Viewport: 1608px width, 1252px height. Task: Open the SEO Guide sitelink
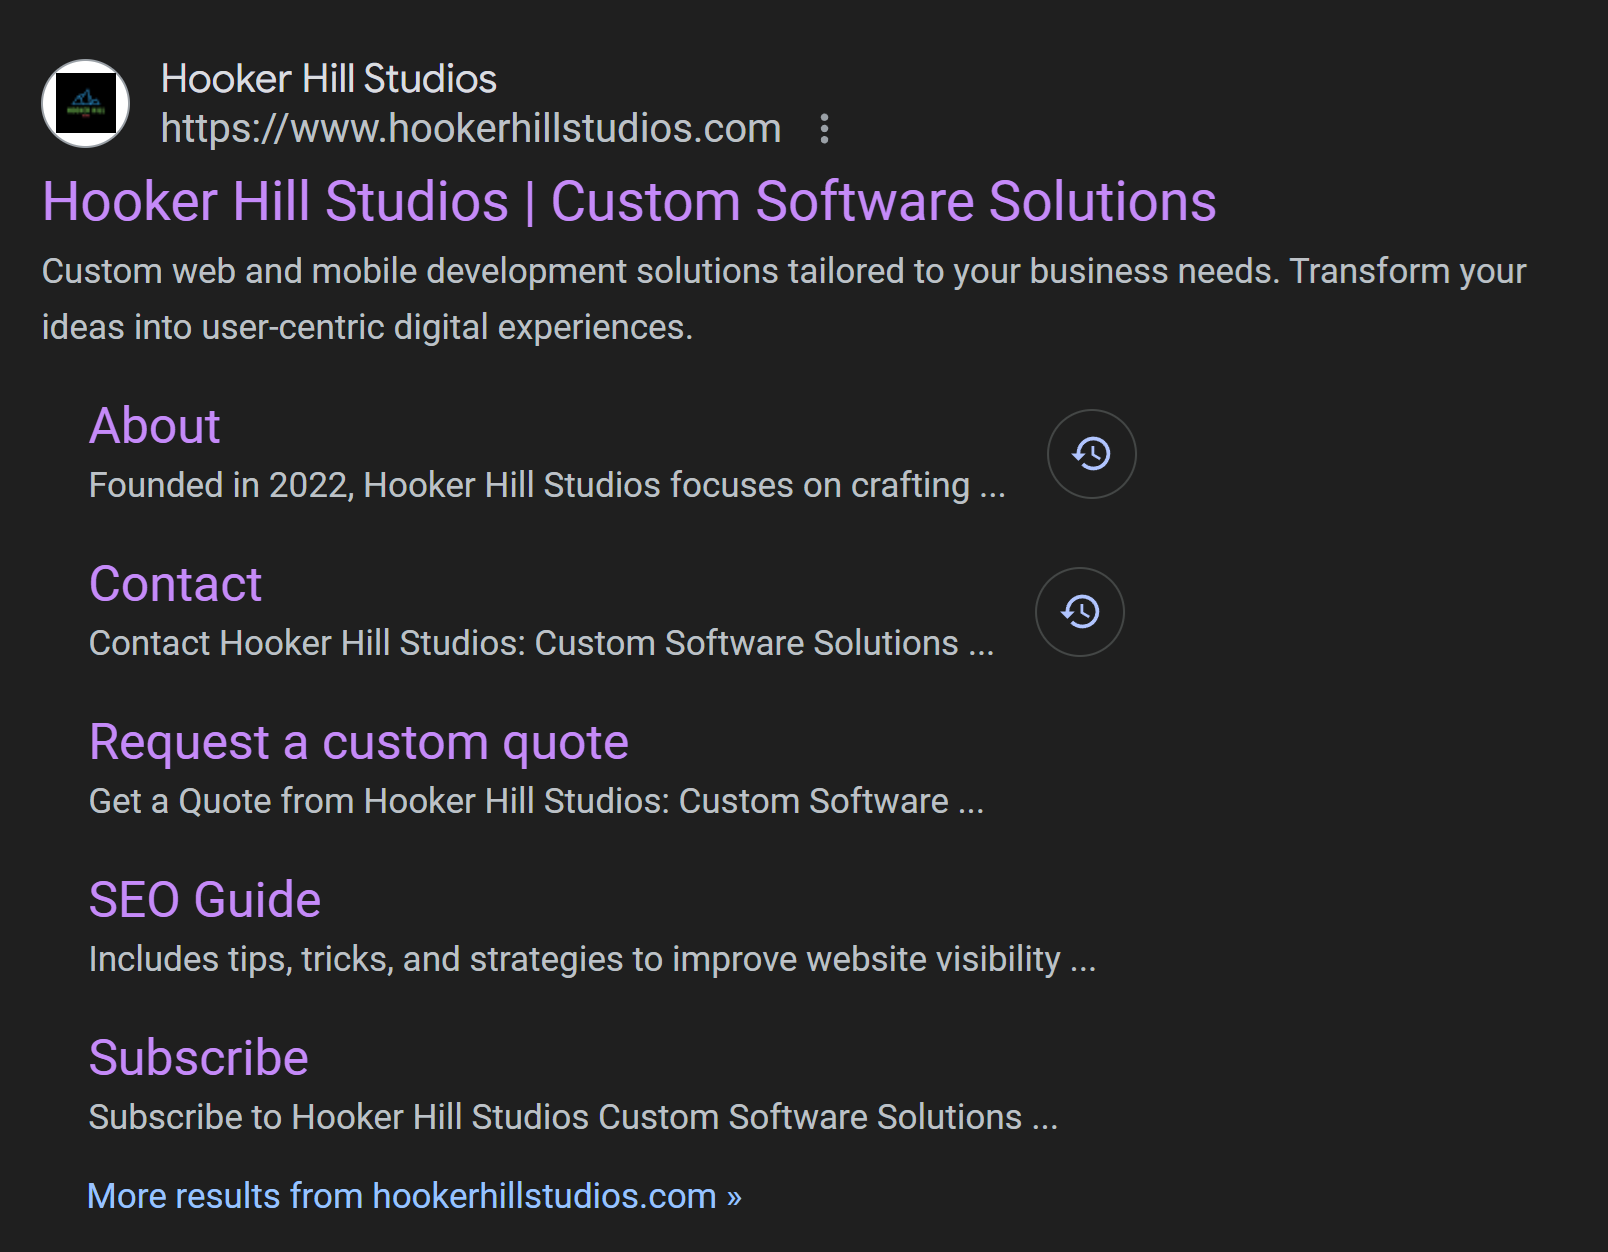205,900
